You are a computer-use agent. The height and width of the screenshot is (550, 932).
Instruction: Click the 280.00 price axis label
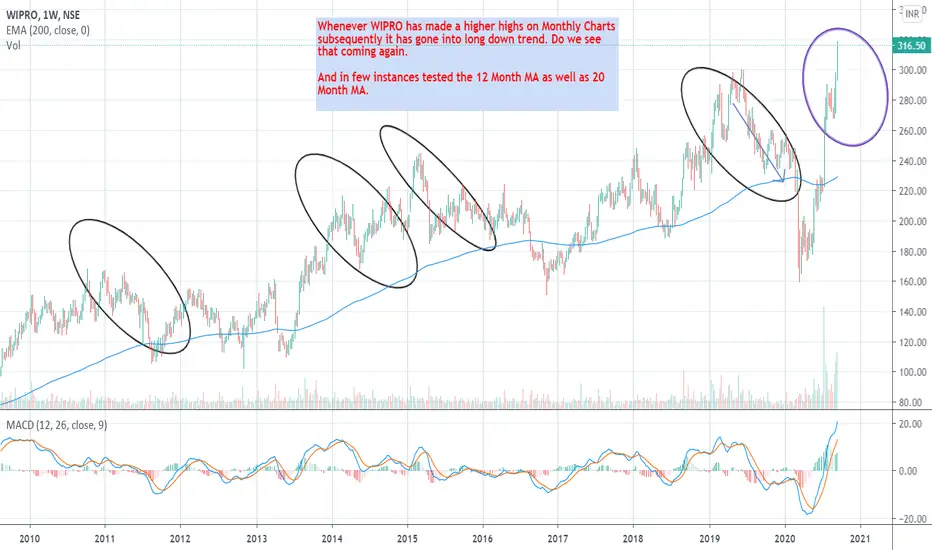[x=912, y=100]
